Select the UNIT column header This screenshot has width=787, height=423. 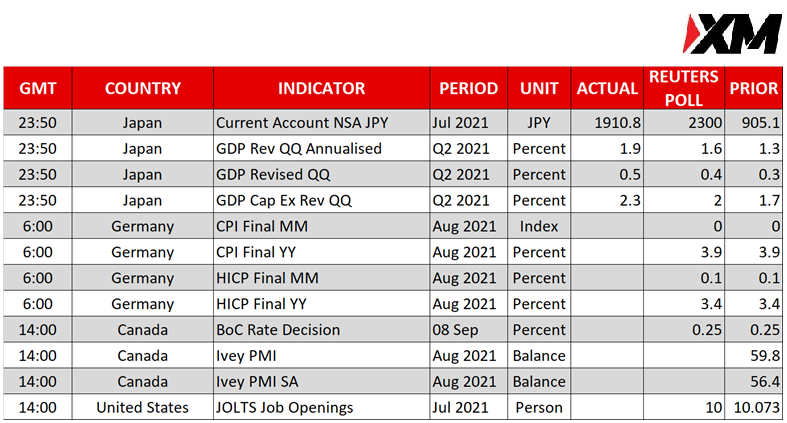pyautogui.click(x=539, y=88)
